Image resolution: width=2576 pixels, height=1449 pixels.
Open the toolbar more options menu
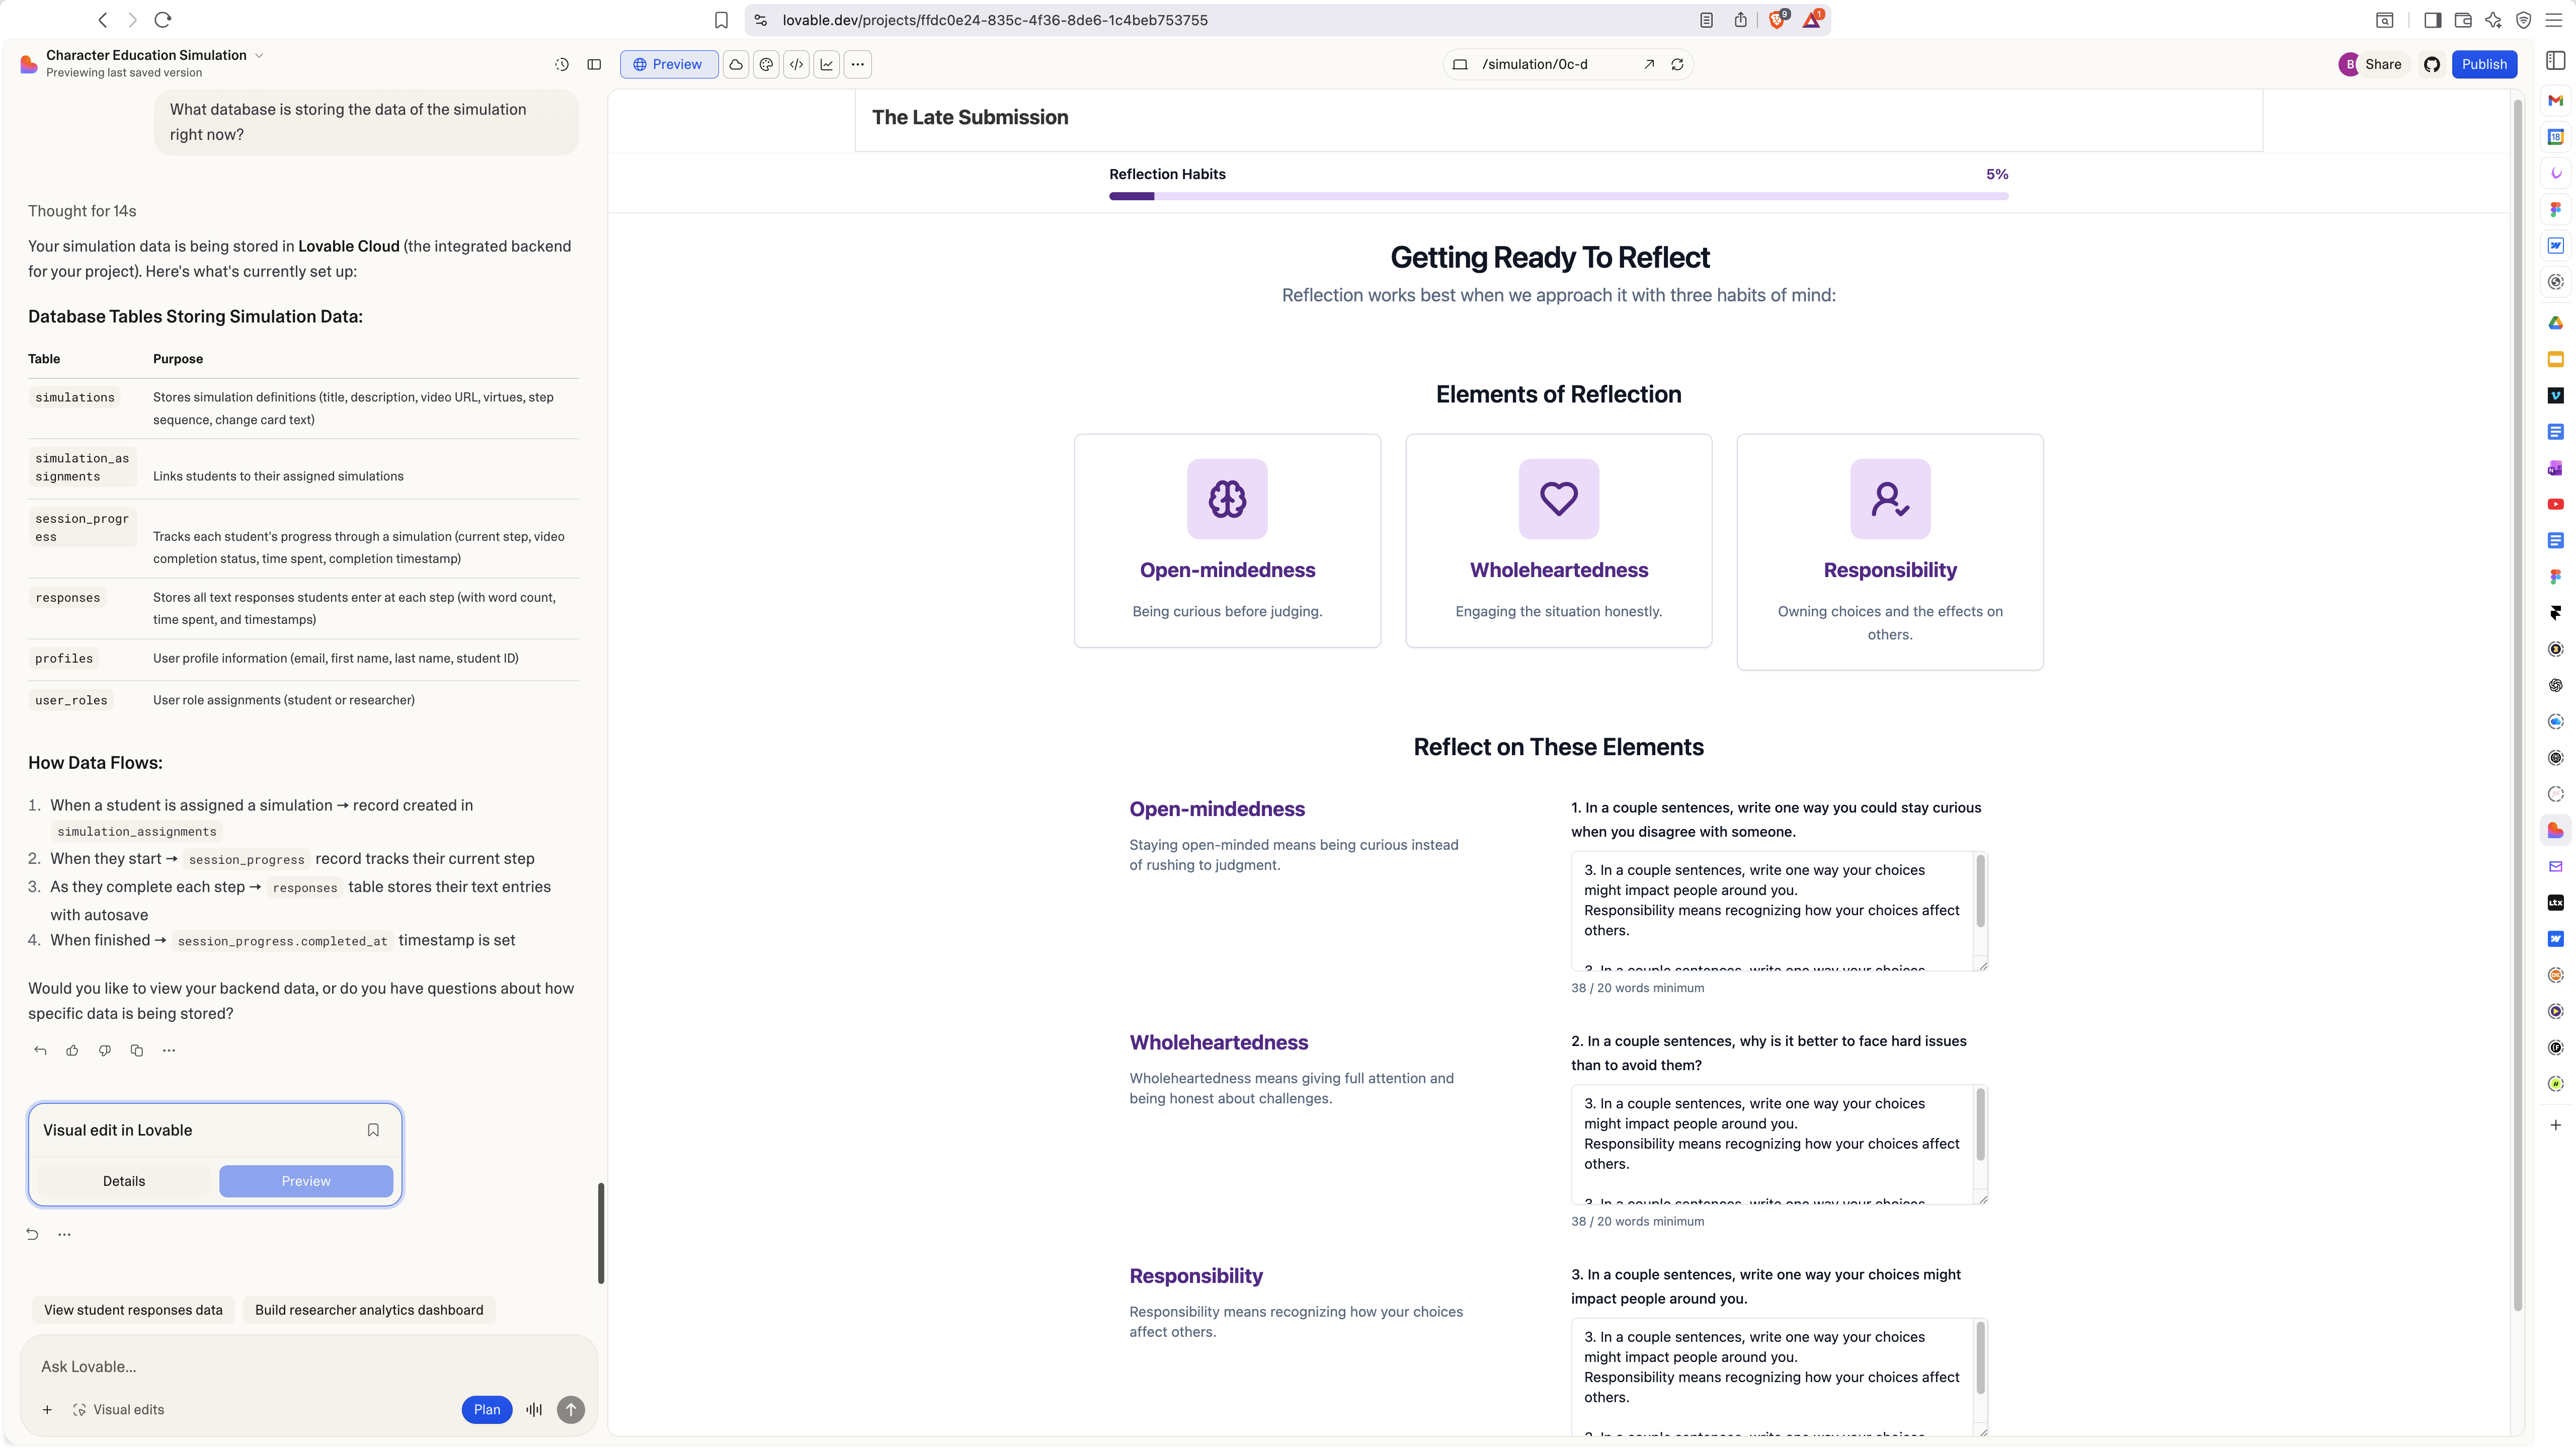tap(858, 64)
